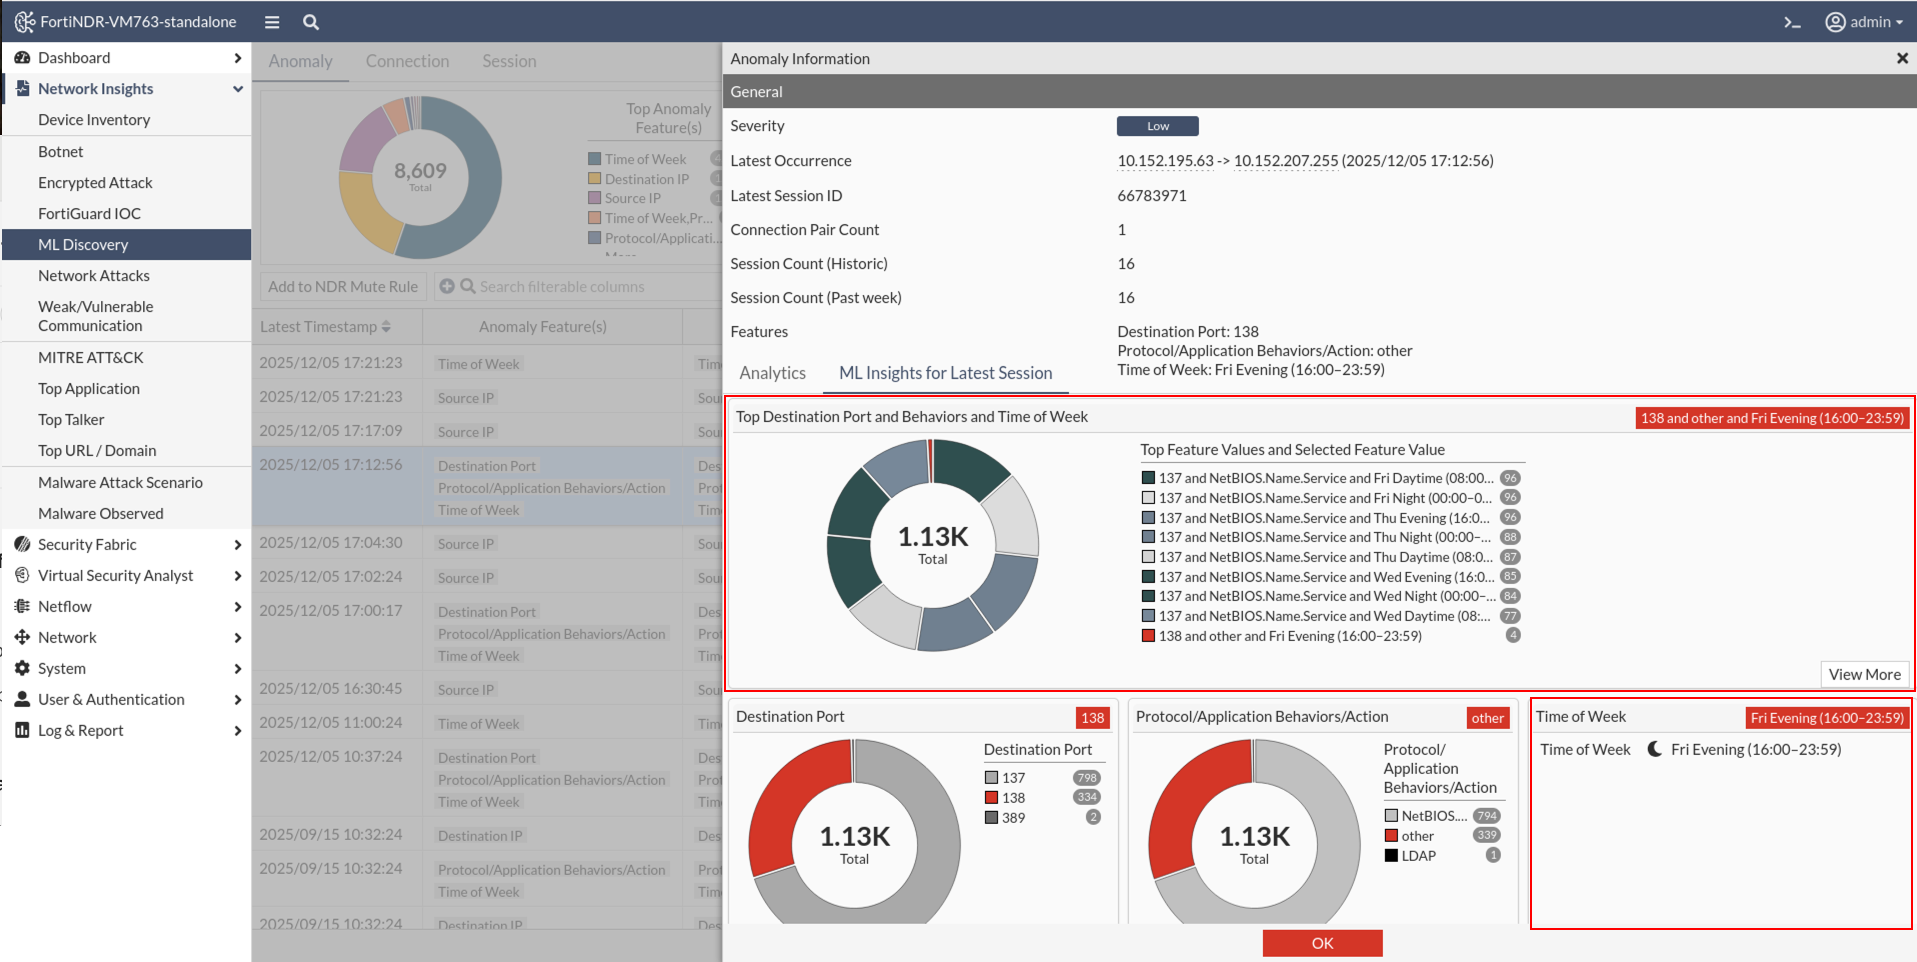Open the admin user dropdown
This screenshot has height=962, width=1917.
point(1864,22)
